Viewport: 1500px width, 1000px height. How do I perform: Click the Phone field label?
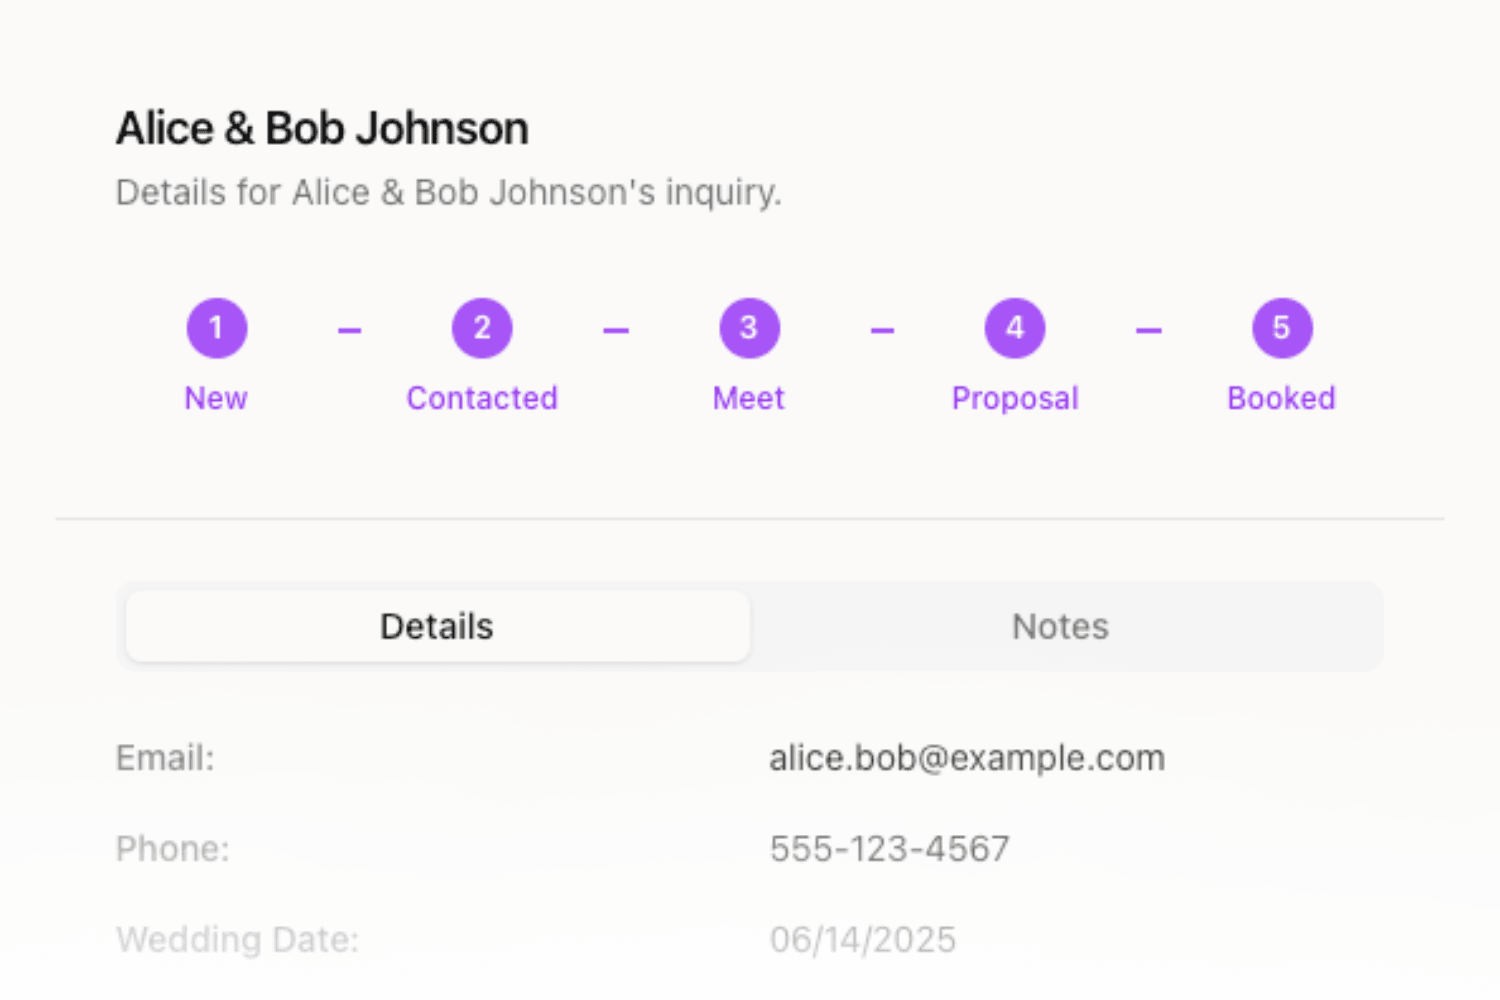173,849
